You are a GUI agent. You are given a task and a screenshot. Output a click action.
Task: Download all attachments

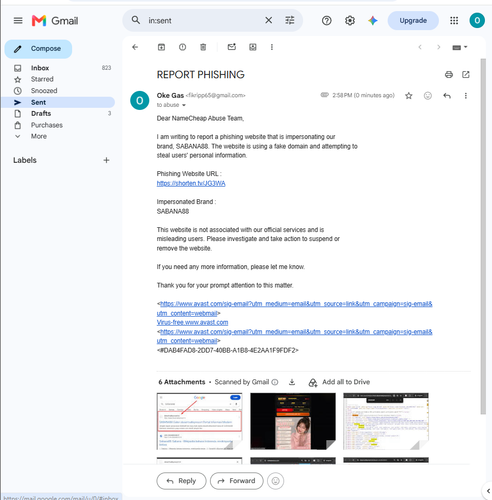tap(292, 382)
